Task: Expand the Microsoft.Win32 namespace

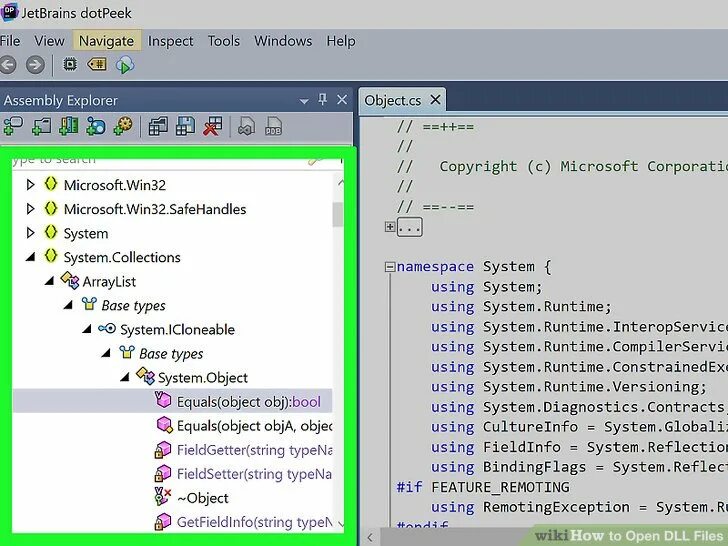Action: (x=30, y=185)
